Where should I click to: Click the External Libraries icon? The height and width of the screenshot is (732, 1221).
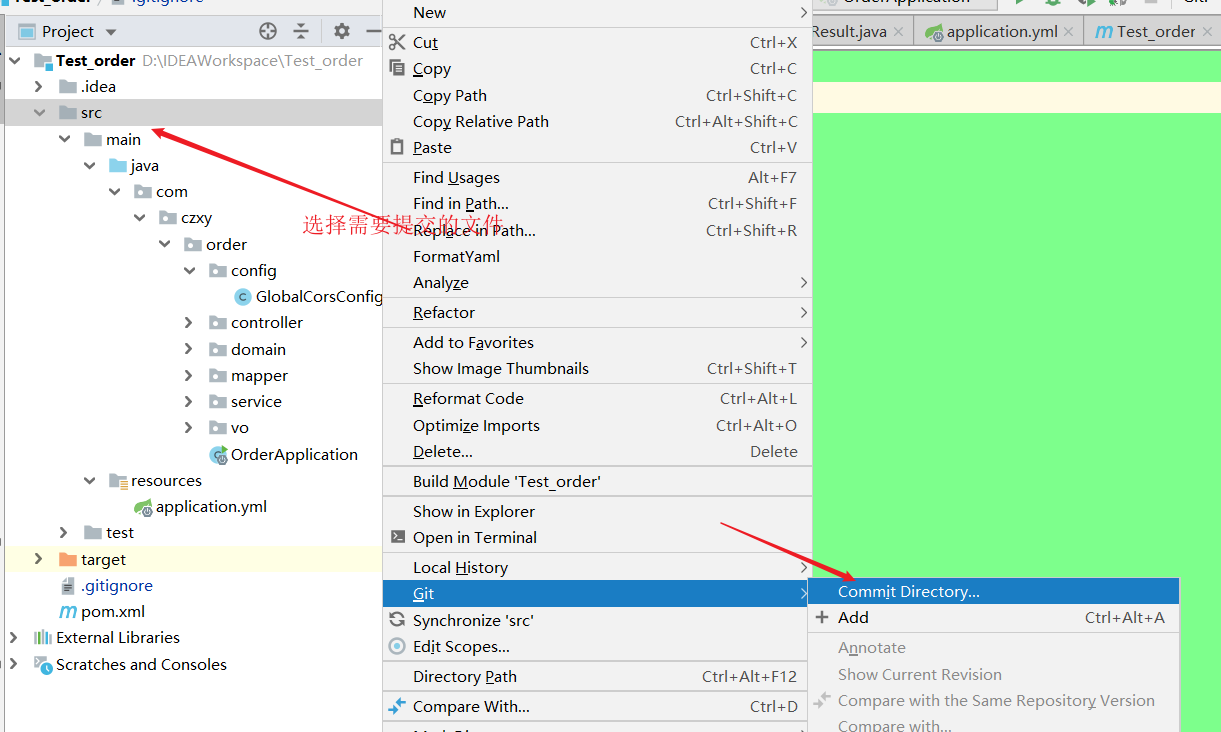point(43,637)
